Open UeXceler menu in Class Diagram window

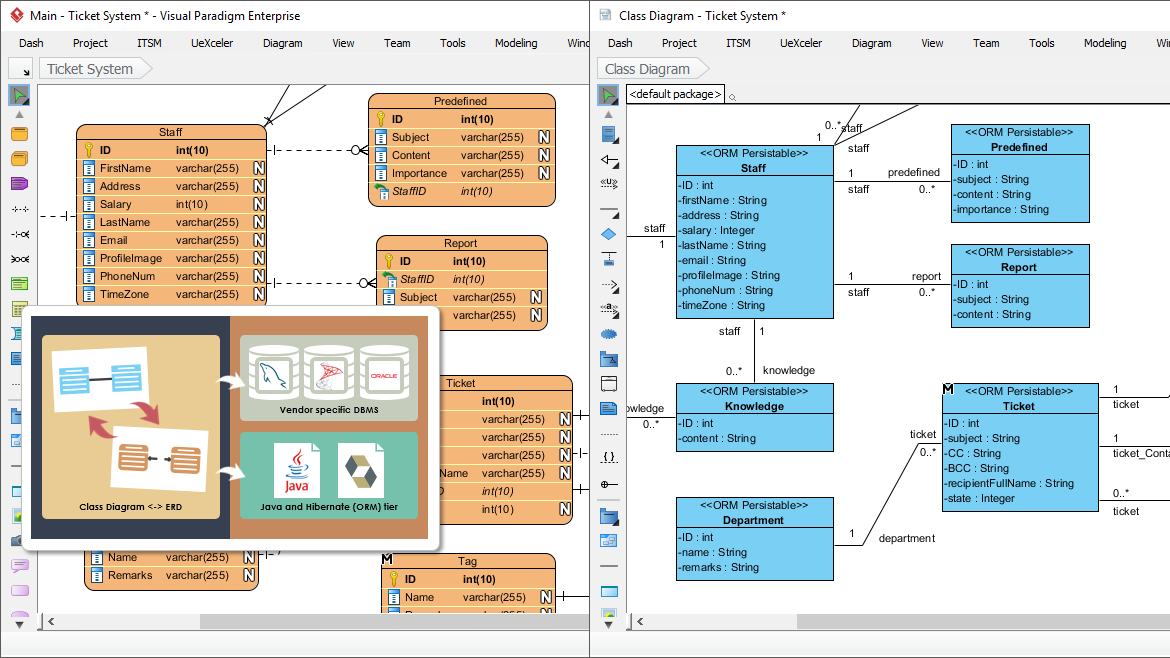click(x=801, y=43)
